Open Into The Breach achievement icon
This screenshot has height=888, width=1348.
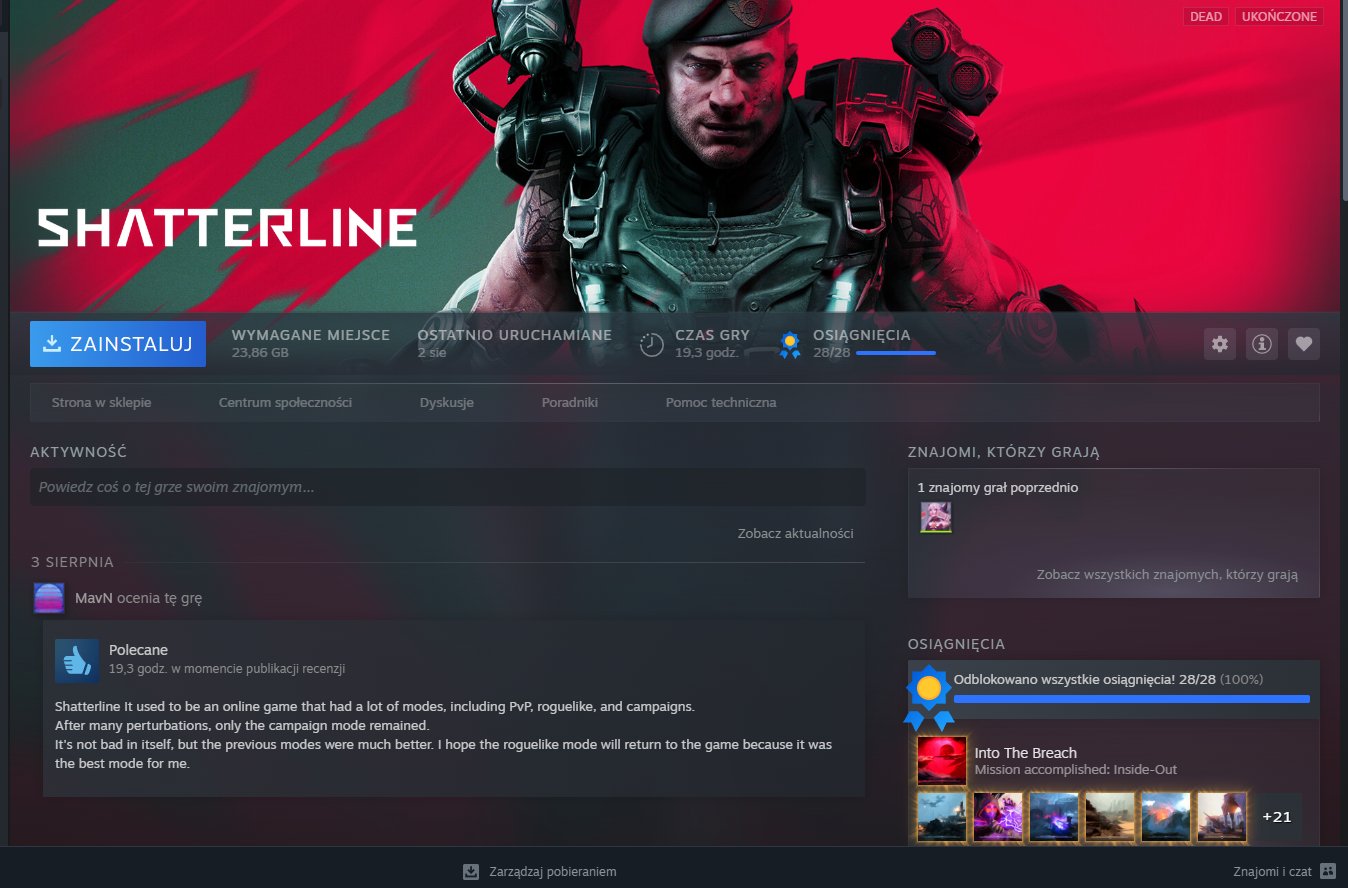click(x=942, y=761)
